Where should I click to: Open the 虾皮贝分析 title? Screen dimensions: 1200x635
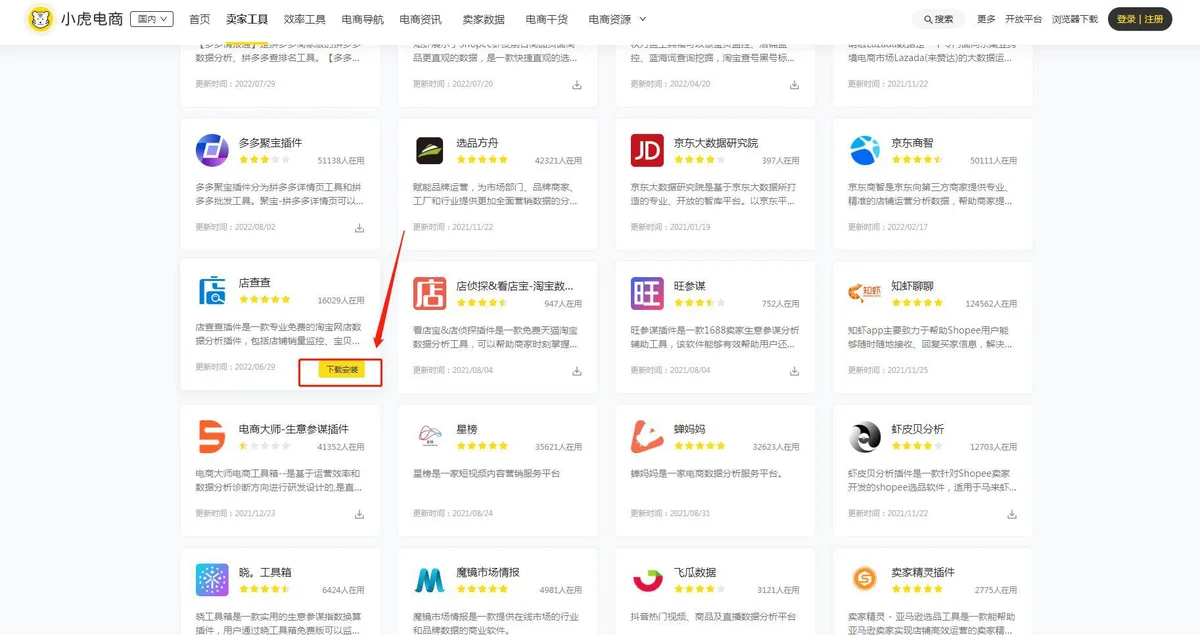[917, 429]
